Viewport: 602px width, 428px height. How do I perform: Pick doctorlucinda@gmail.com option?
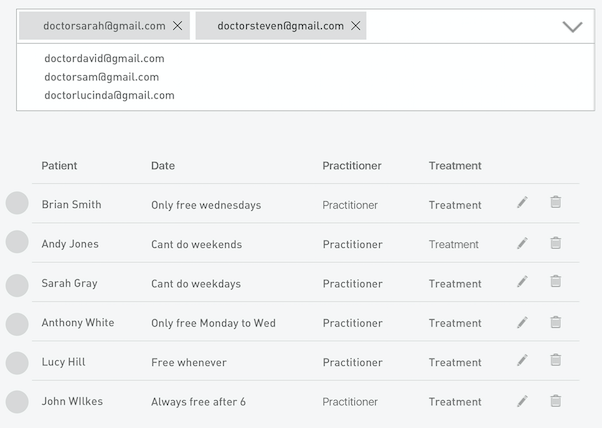109,95
